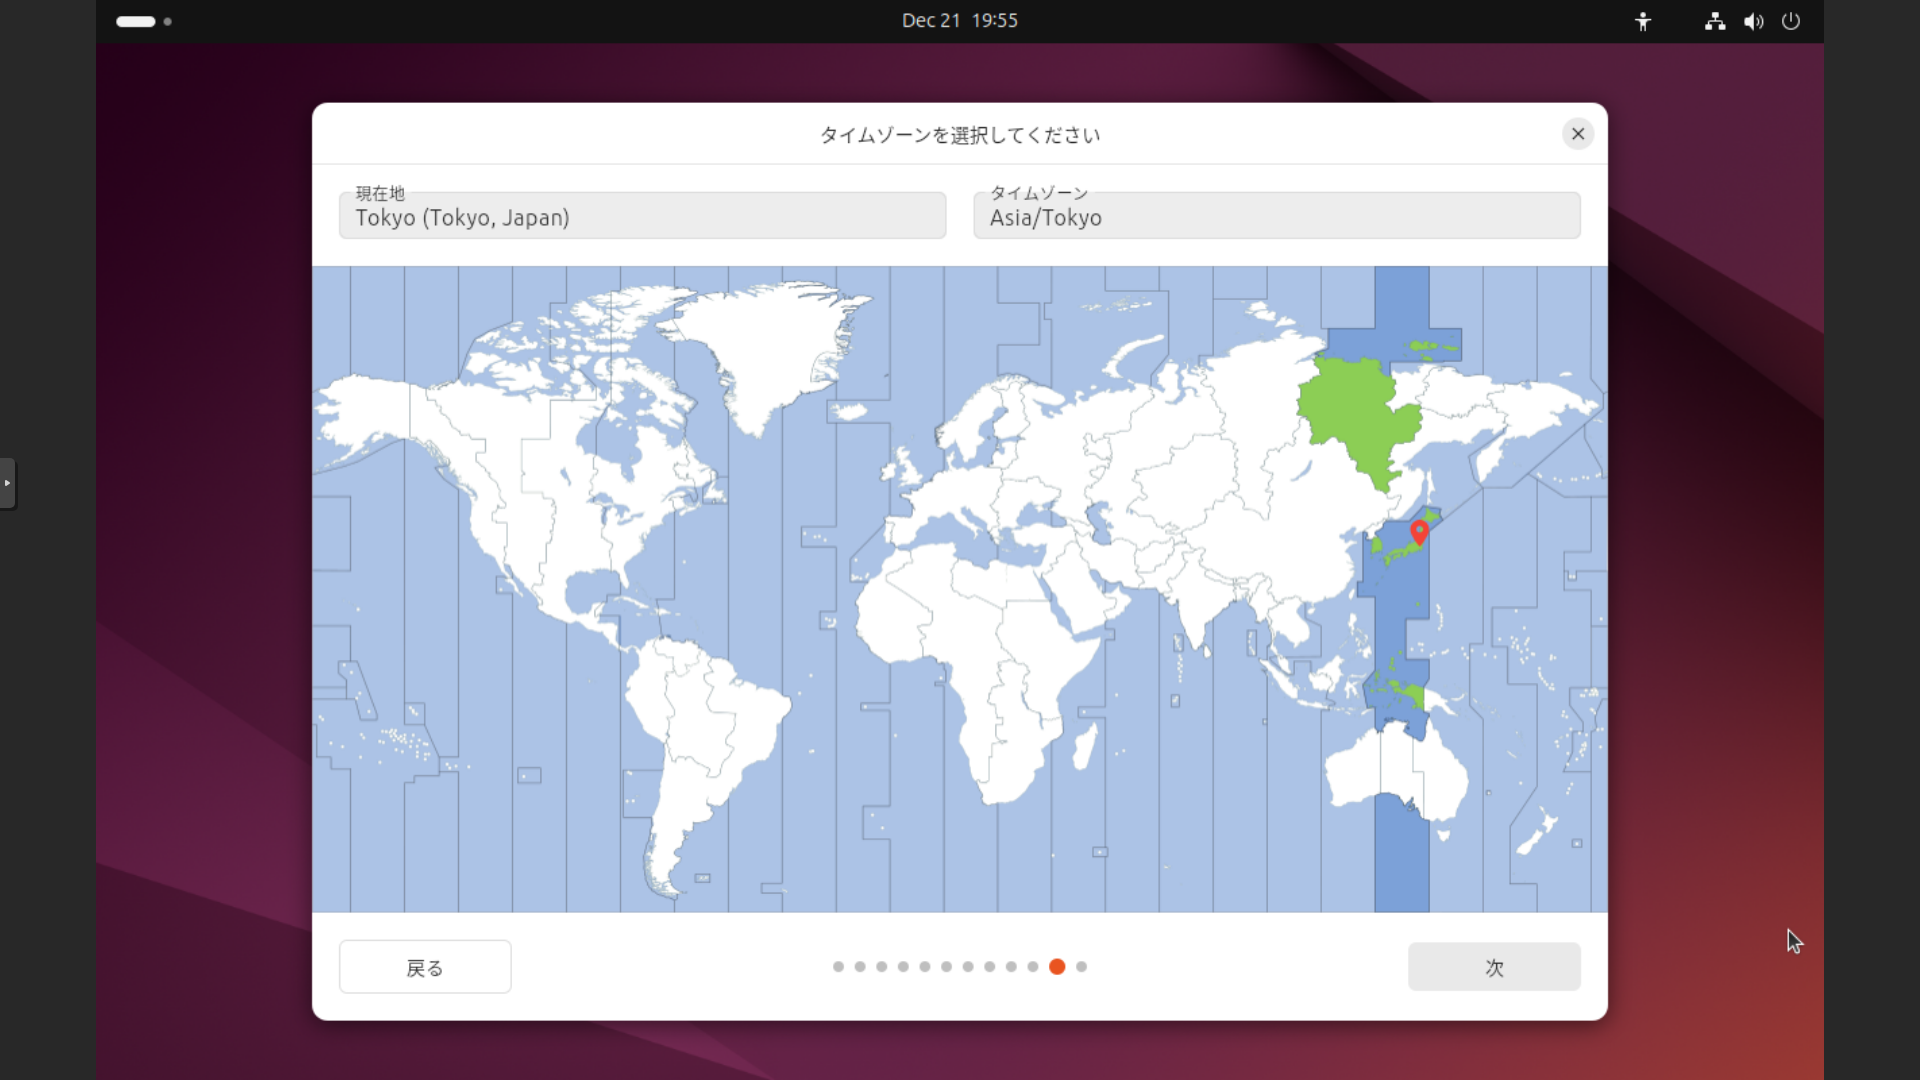1920x1080 pixels.
Task: Click the red location pin on Japan
Action: click(x=1418, y=530)
